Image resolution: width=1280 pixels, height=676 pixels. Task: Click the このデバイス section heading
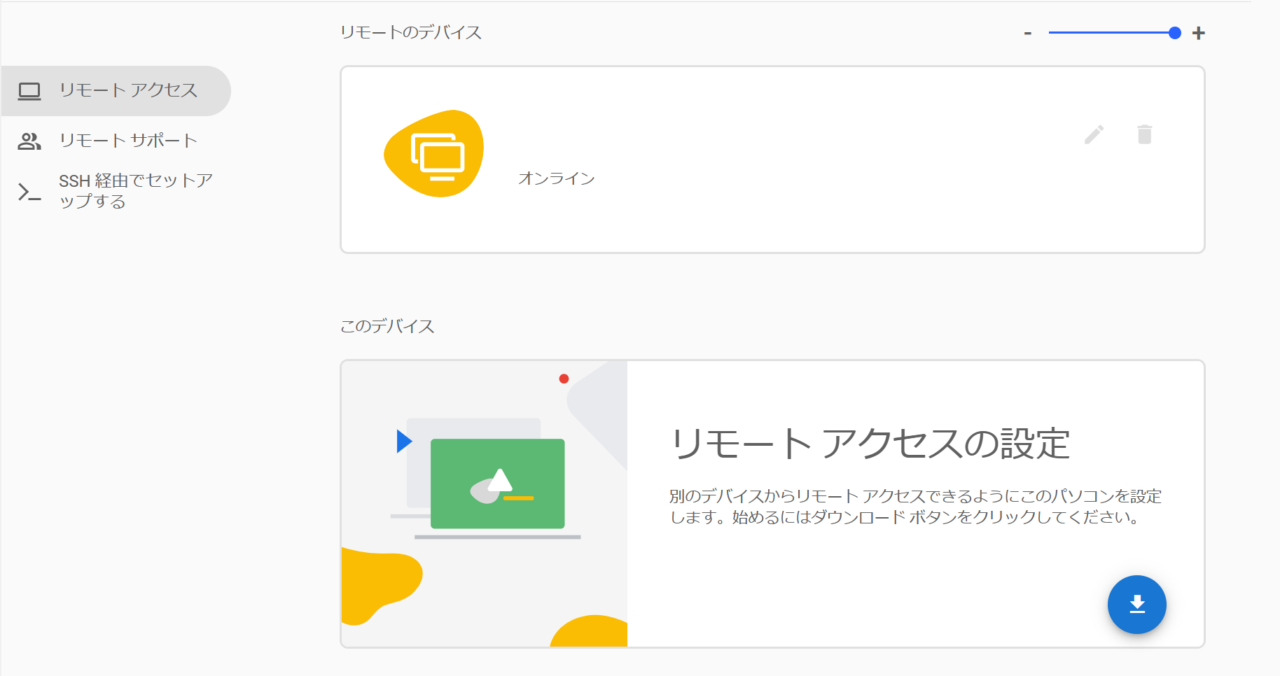tap(387, 327)
